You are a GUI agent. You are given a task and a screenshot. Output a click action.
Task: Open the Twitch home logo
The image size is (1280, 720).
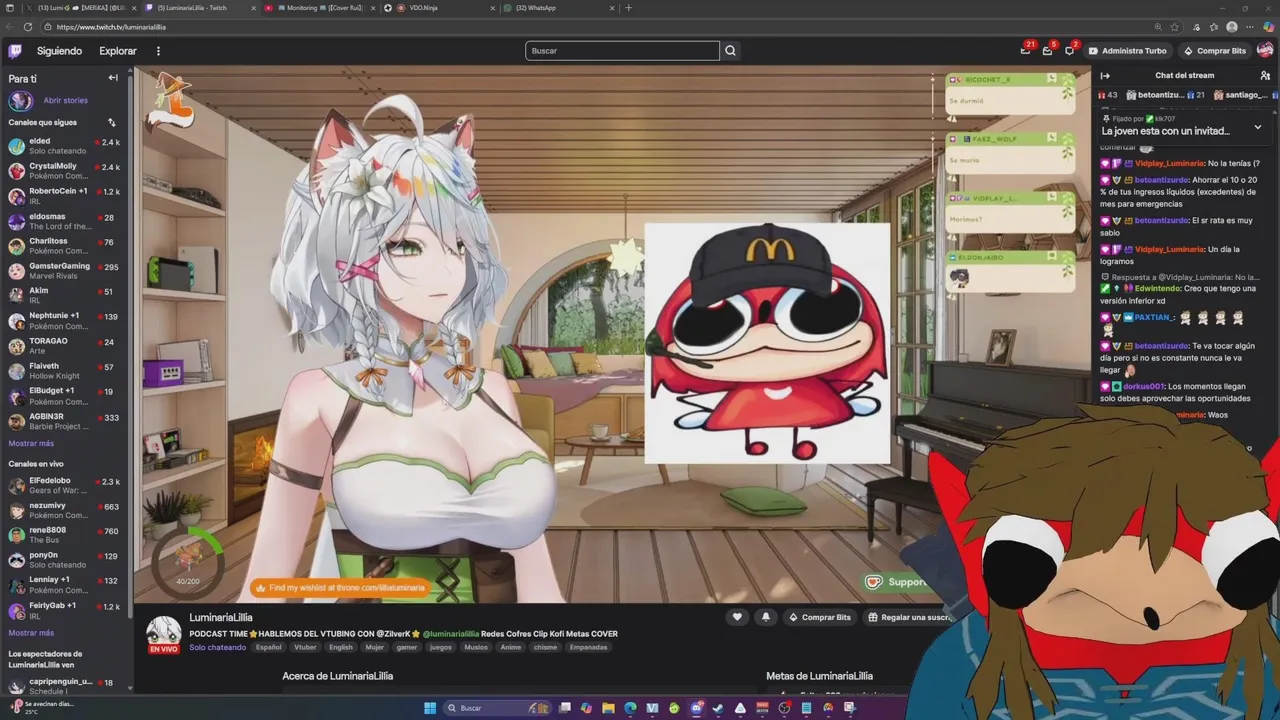pos(15,51)
